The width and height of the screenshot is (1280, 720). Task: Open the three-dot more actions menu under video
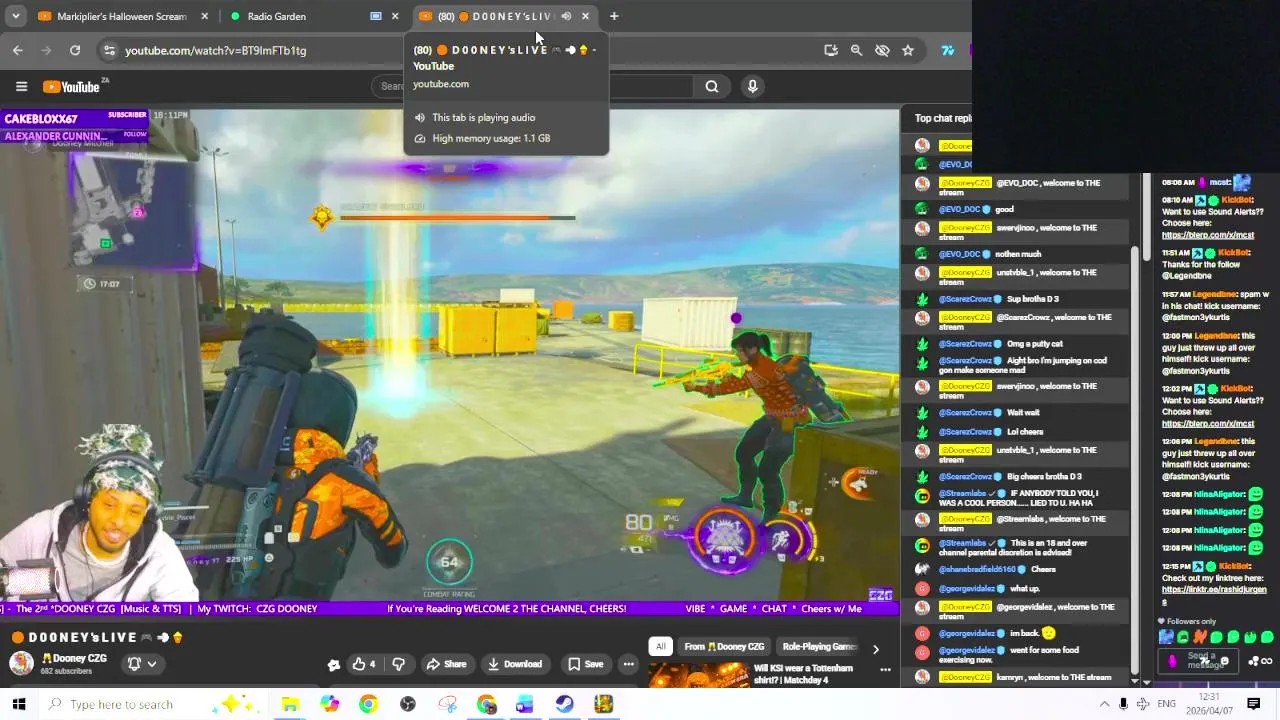pyautogui.click(x=628, y=664)
